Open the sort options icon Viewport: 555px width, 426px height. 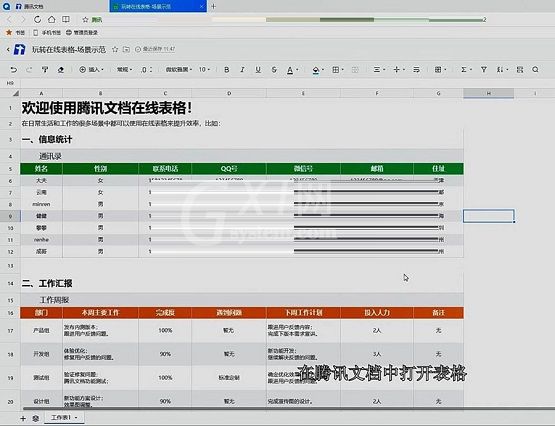500,70
